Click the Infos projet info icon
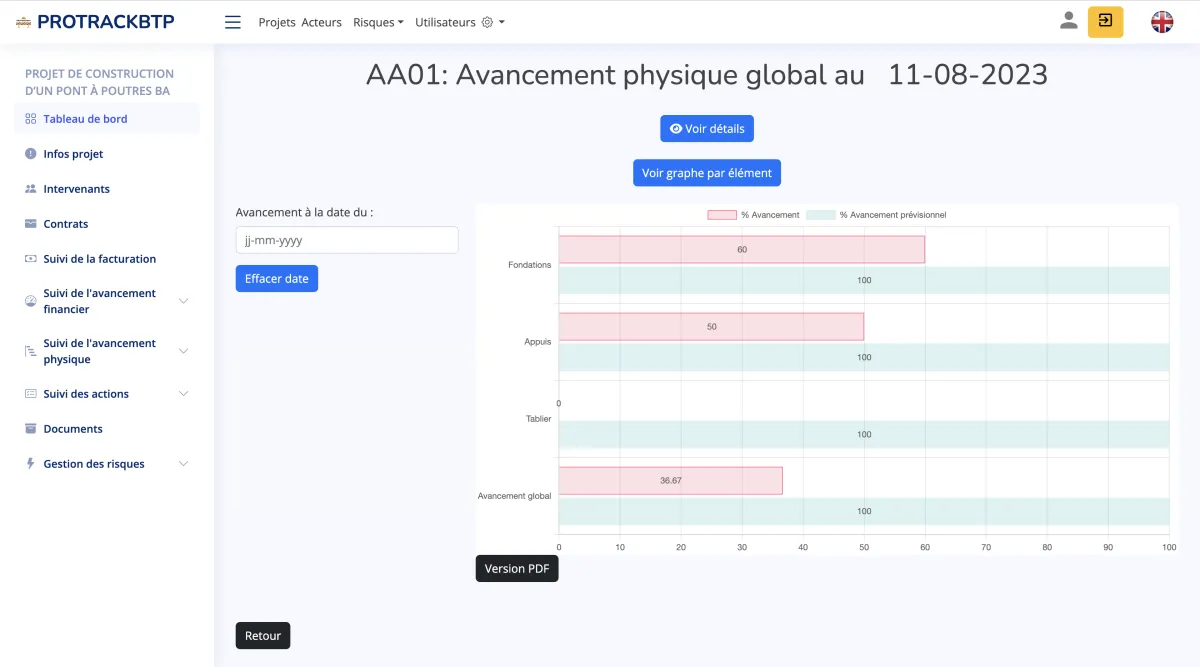The height and width of the screenshot is (667, 1200). [30, 154]
